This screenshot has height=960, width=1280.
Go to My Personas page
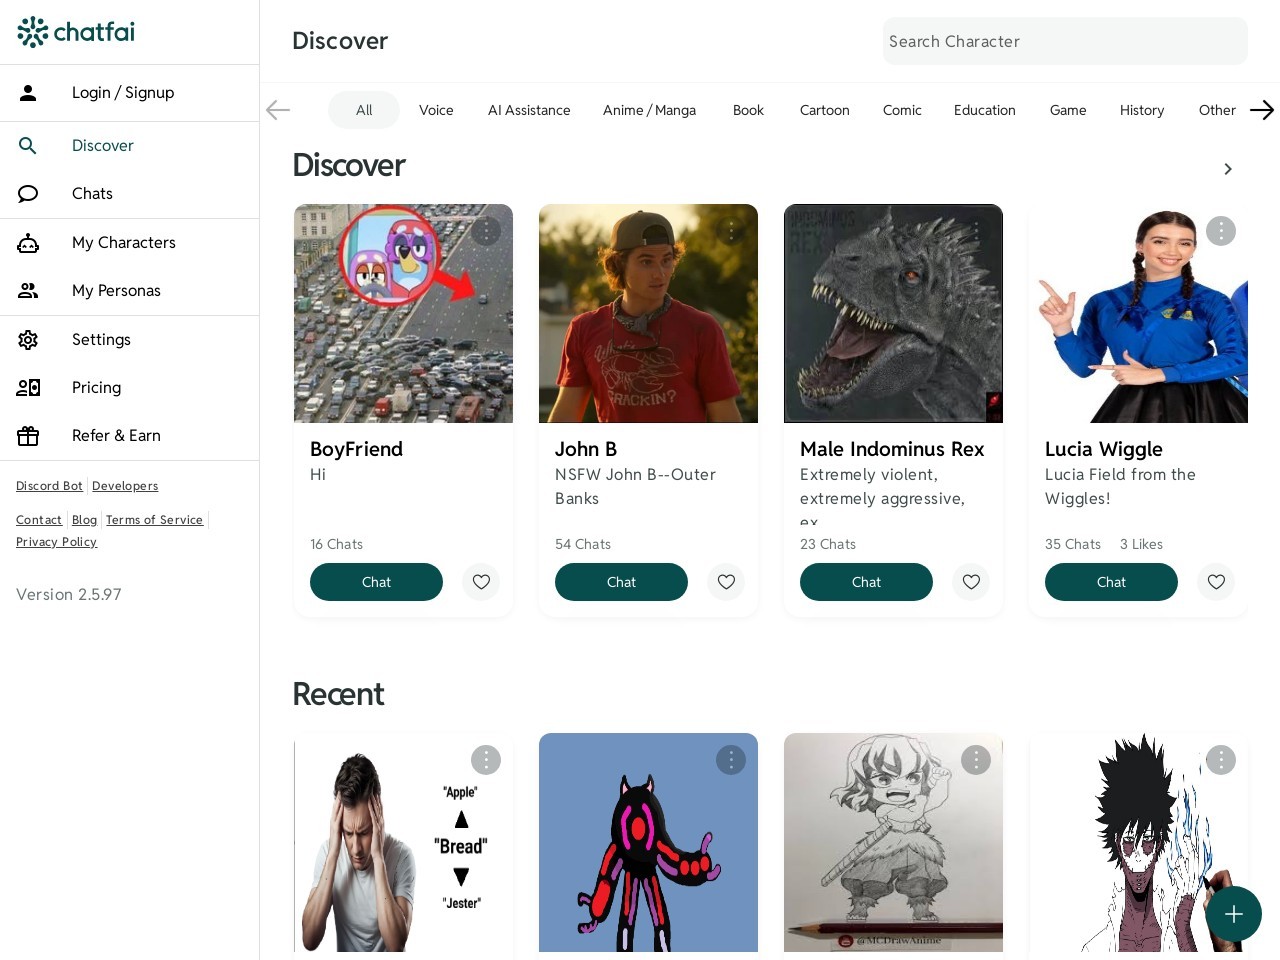click(116, 291)
